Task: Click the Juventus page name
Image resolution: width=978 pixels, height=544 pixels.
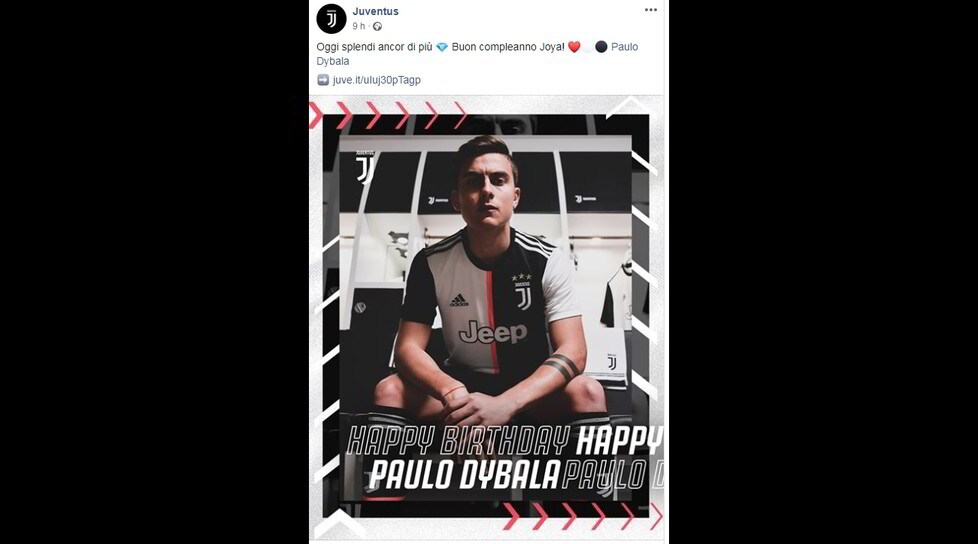Action: pos(375,11)
